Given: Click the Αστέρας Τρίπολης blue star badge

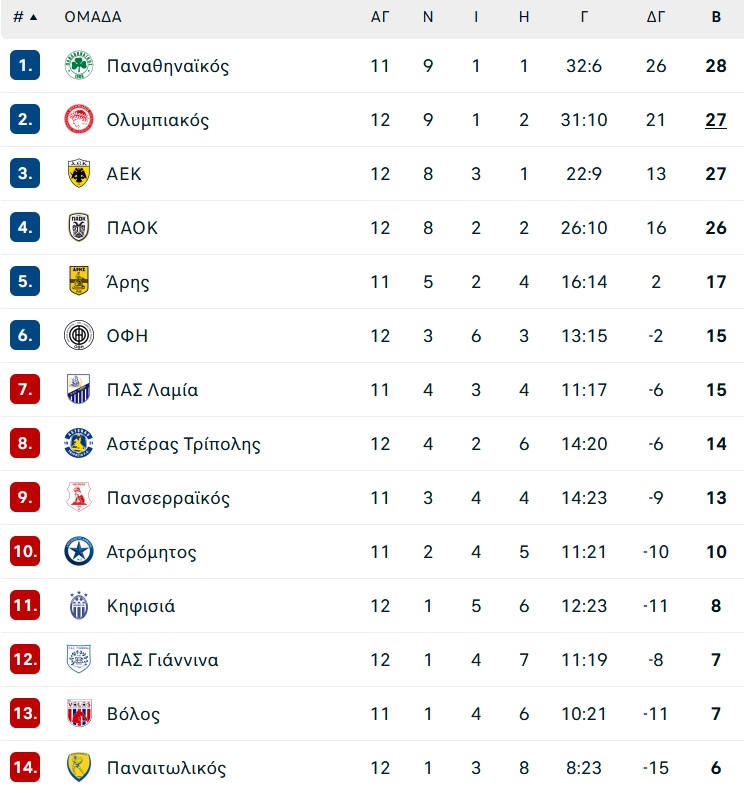Looking at the screenshot, I should (x=79, y=444).
